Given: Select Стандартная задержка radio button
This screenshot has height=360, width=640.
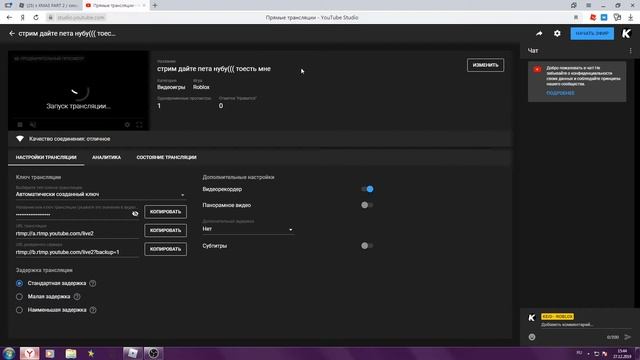Looking at the screenshot, I should tap(19, 283).
